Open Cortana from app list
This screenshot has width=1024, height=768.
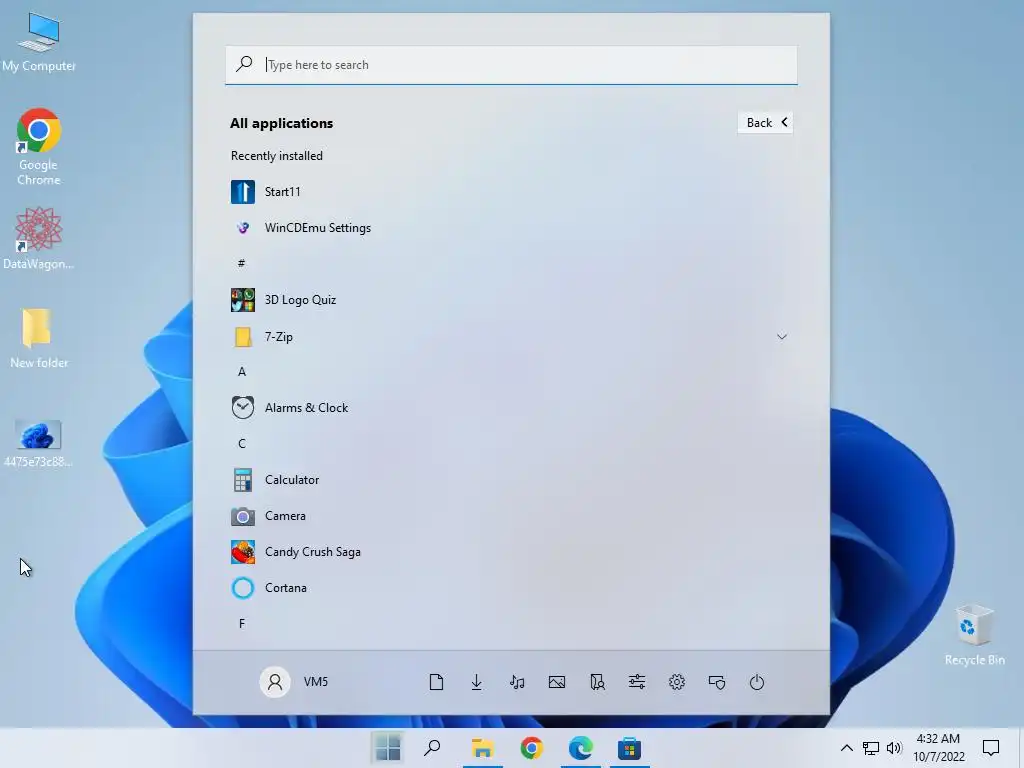coord(511,588)
